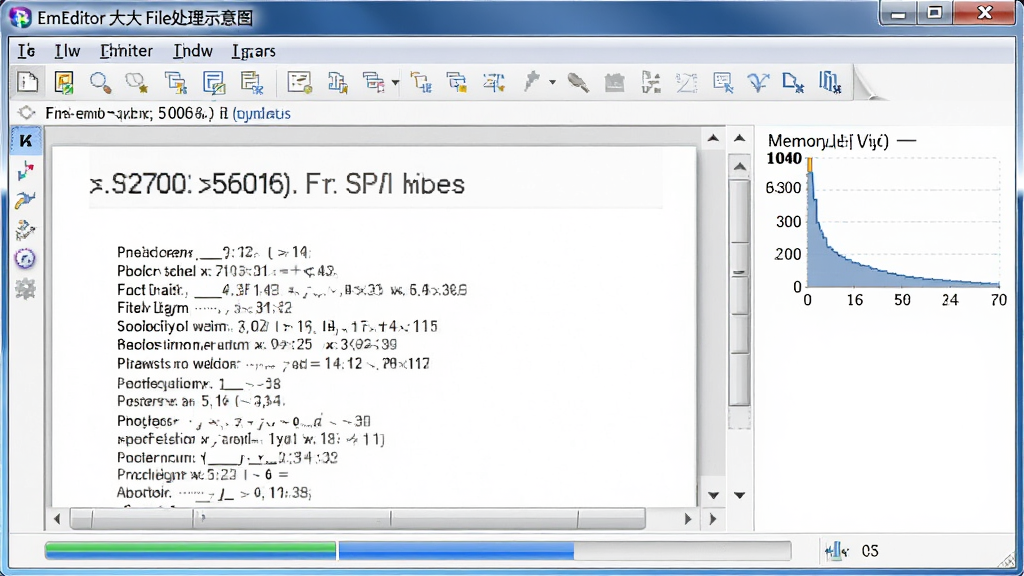Open the Ehniter menu
1024x576 pixels.
126,51
